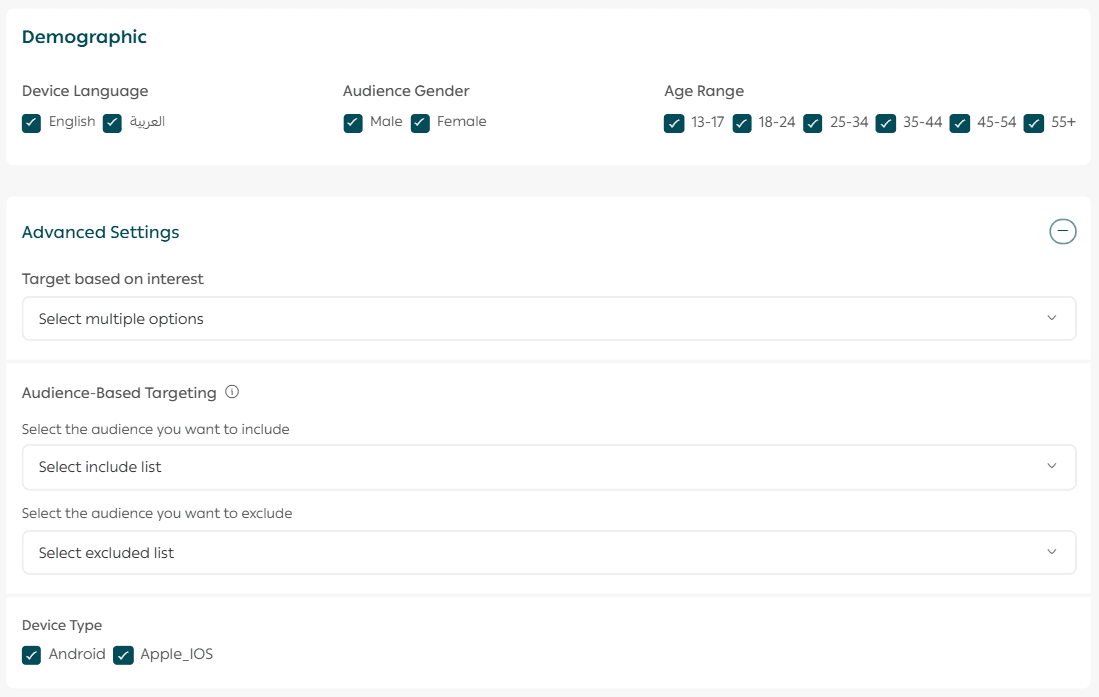The width and height of the screenshot is (1099, 697).
Task: Click the chevron on the include list
Action: [1051, 467]
